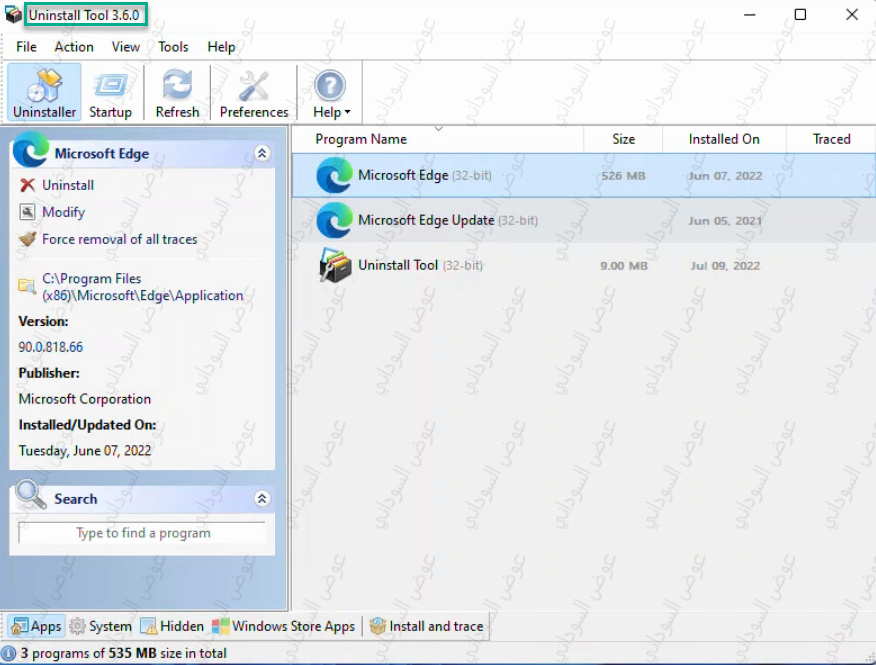The image size is (876, 665).
Task: Open the View menu
Action: pos(125,47)
